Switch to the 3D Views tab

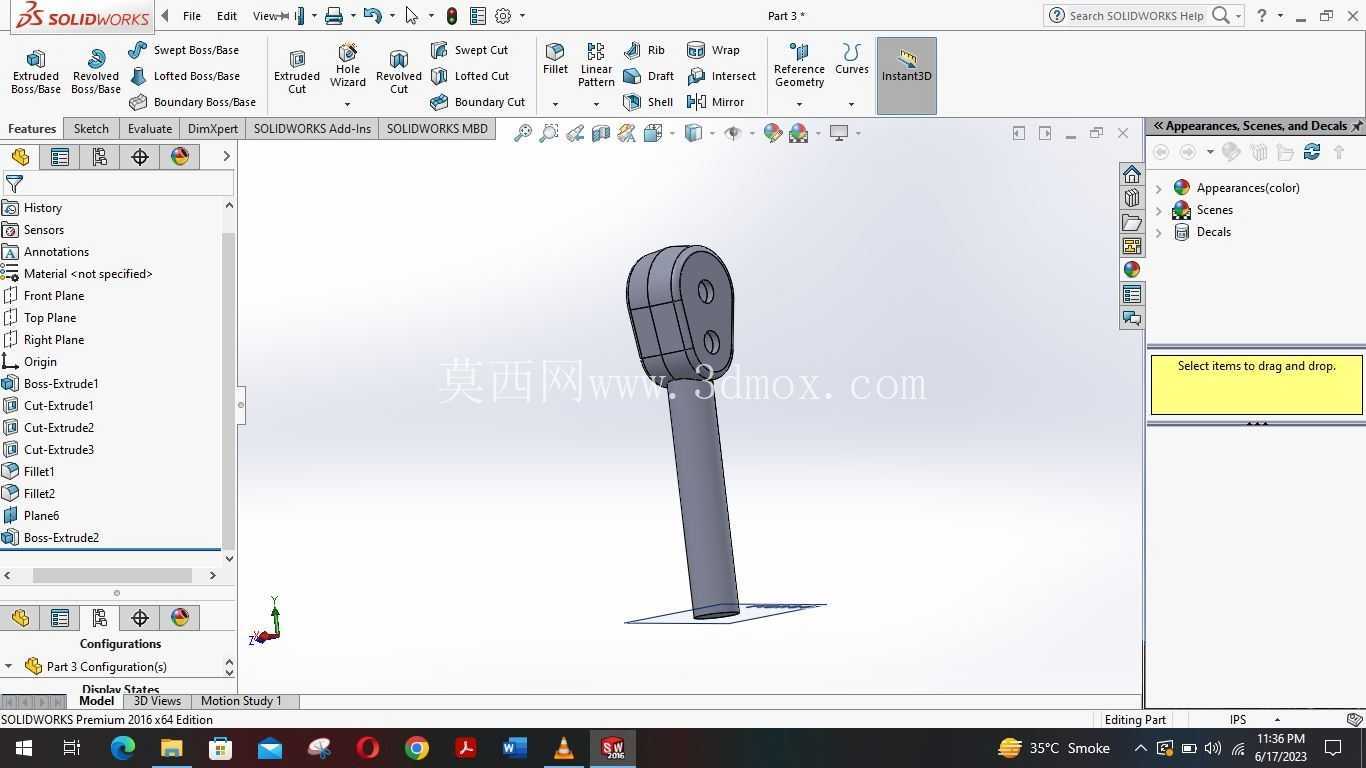click(x=158, y=701)
